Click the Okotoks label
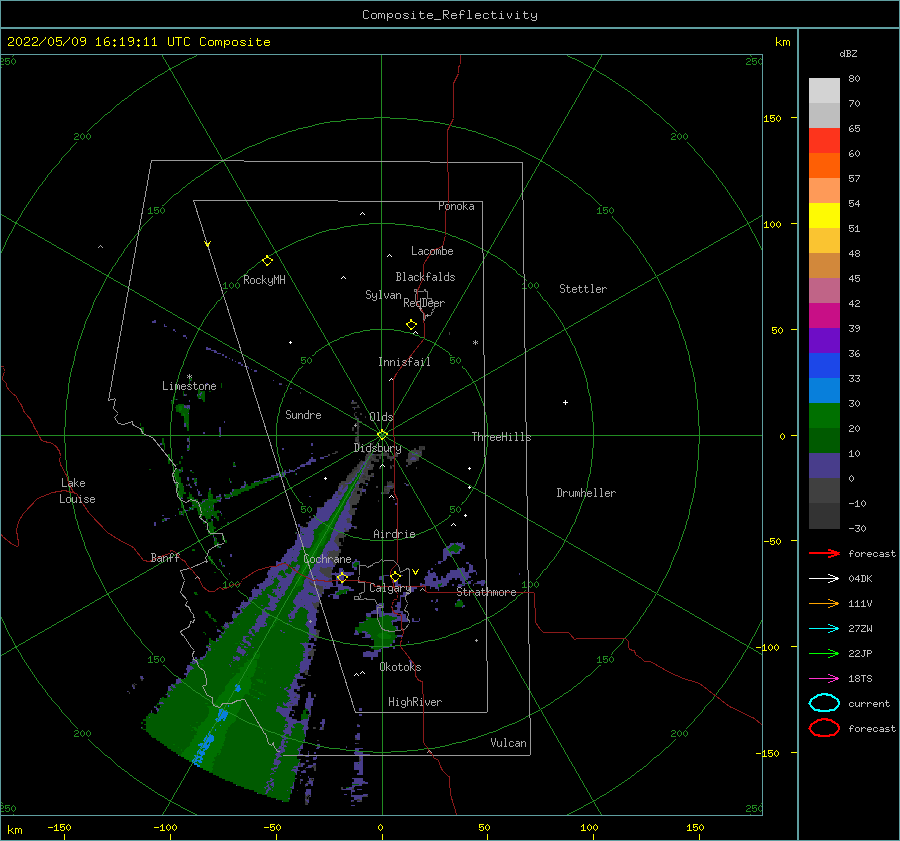The image size is (900, 841). coord(400,667)
